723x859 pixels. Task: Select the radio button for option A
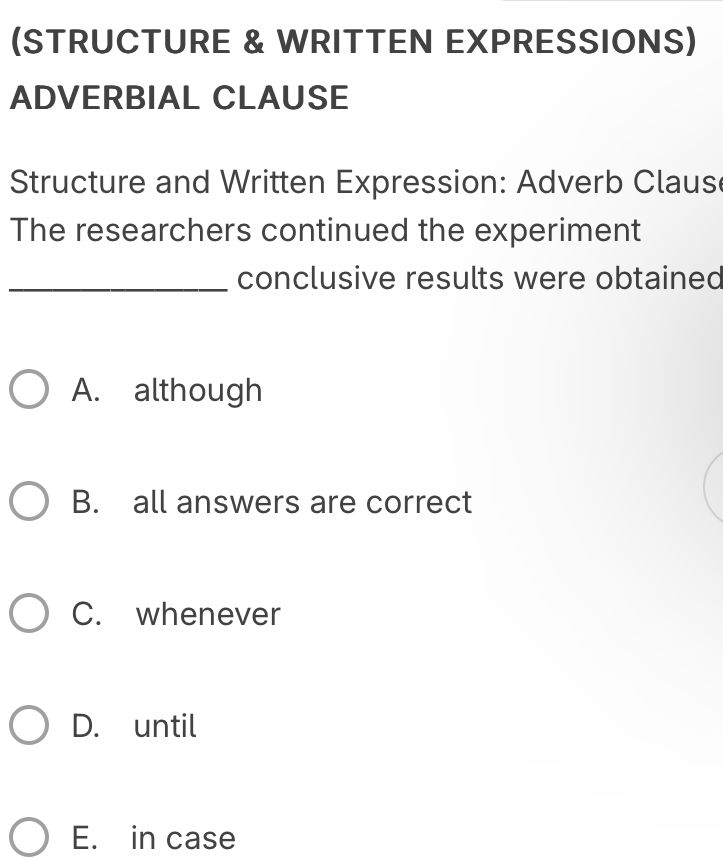(28, 389)
